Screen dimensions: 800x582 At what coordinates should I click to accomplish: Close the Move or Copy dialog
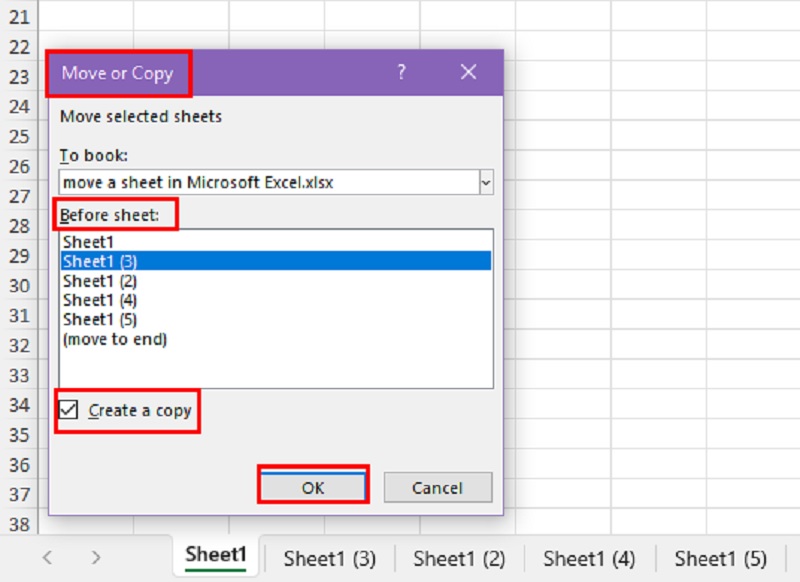(x=468, y=73)
